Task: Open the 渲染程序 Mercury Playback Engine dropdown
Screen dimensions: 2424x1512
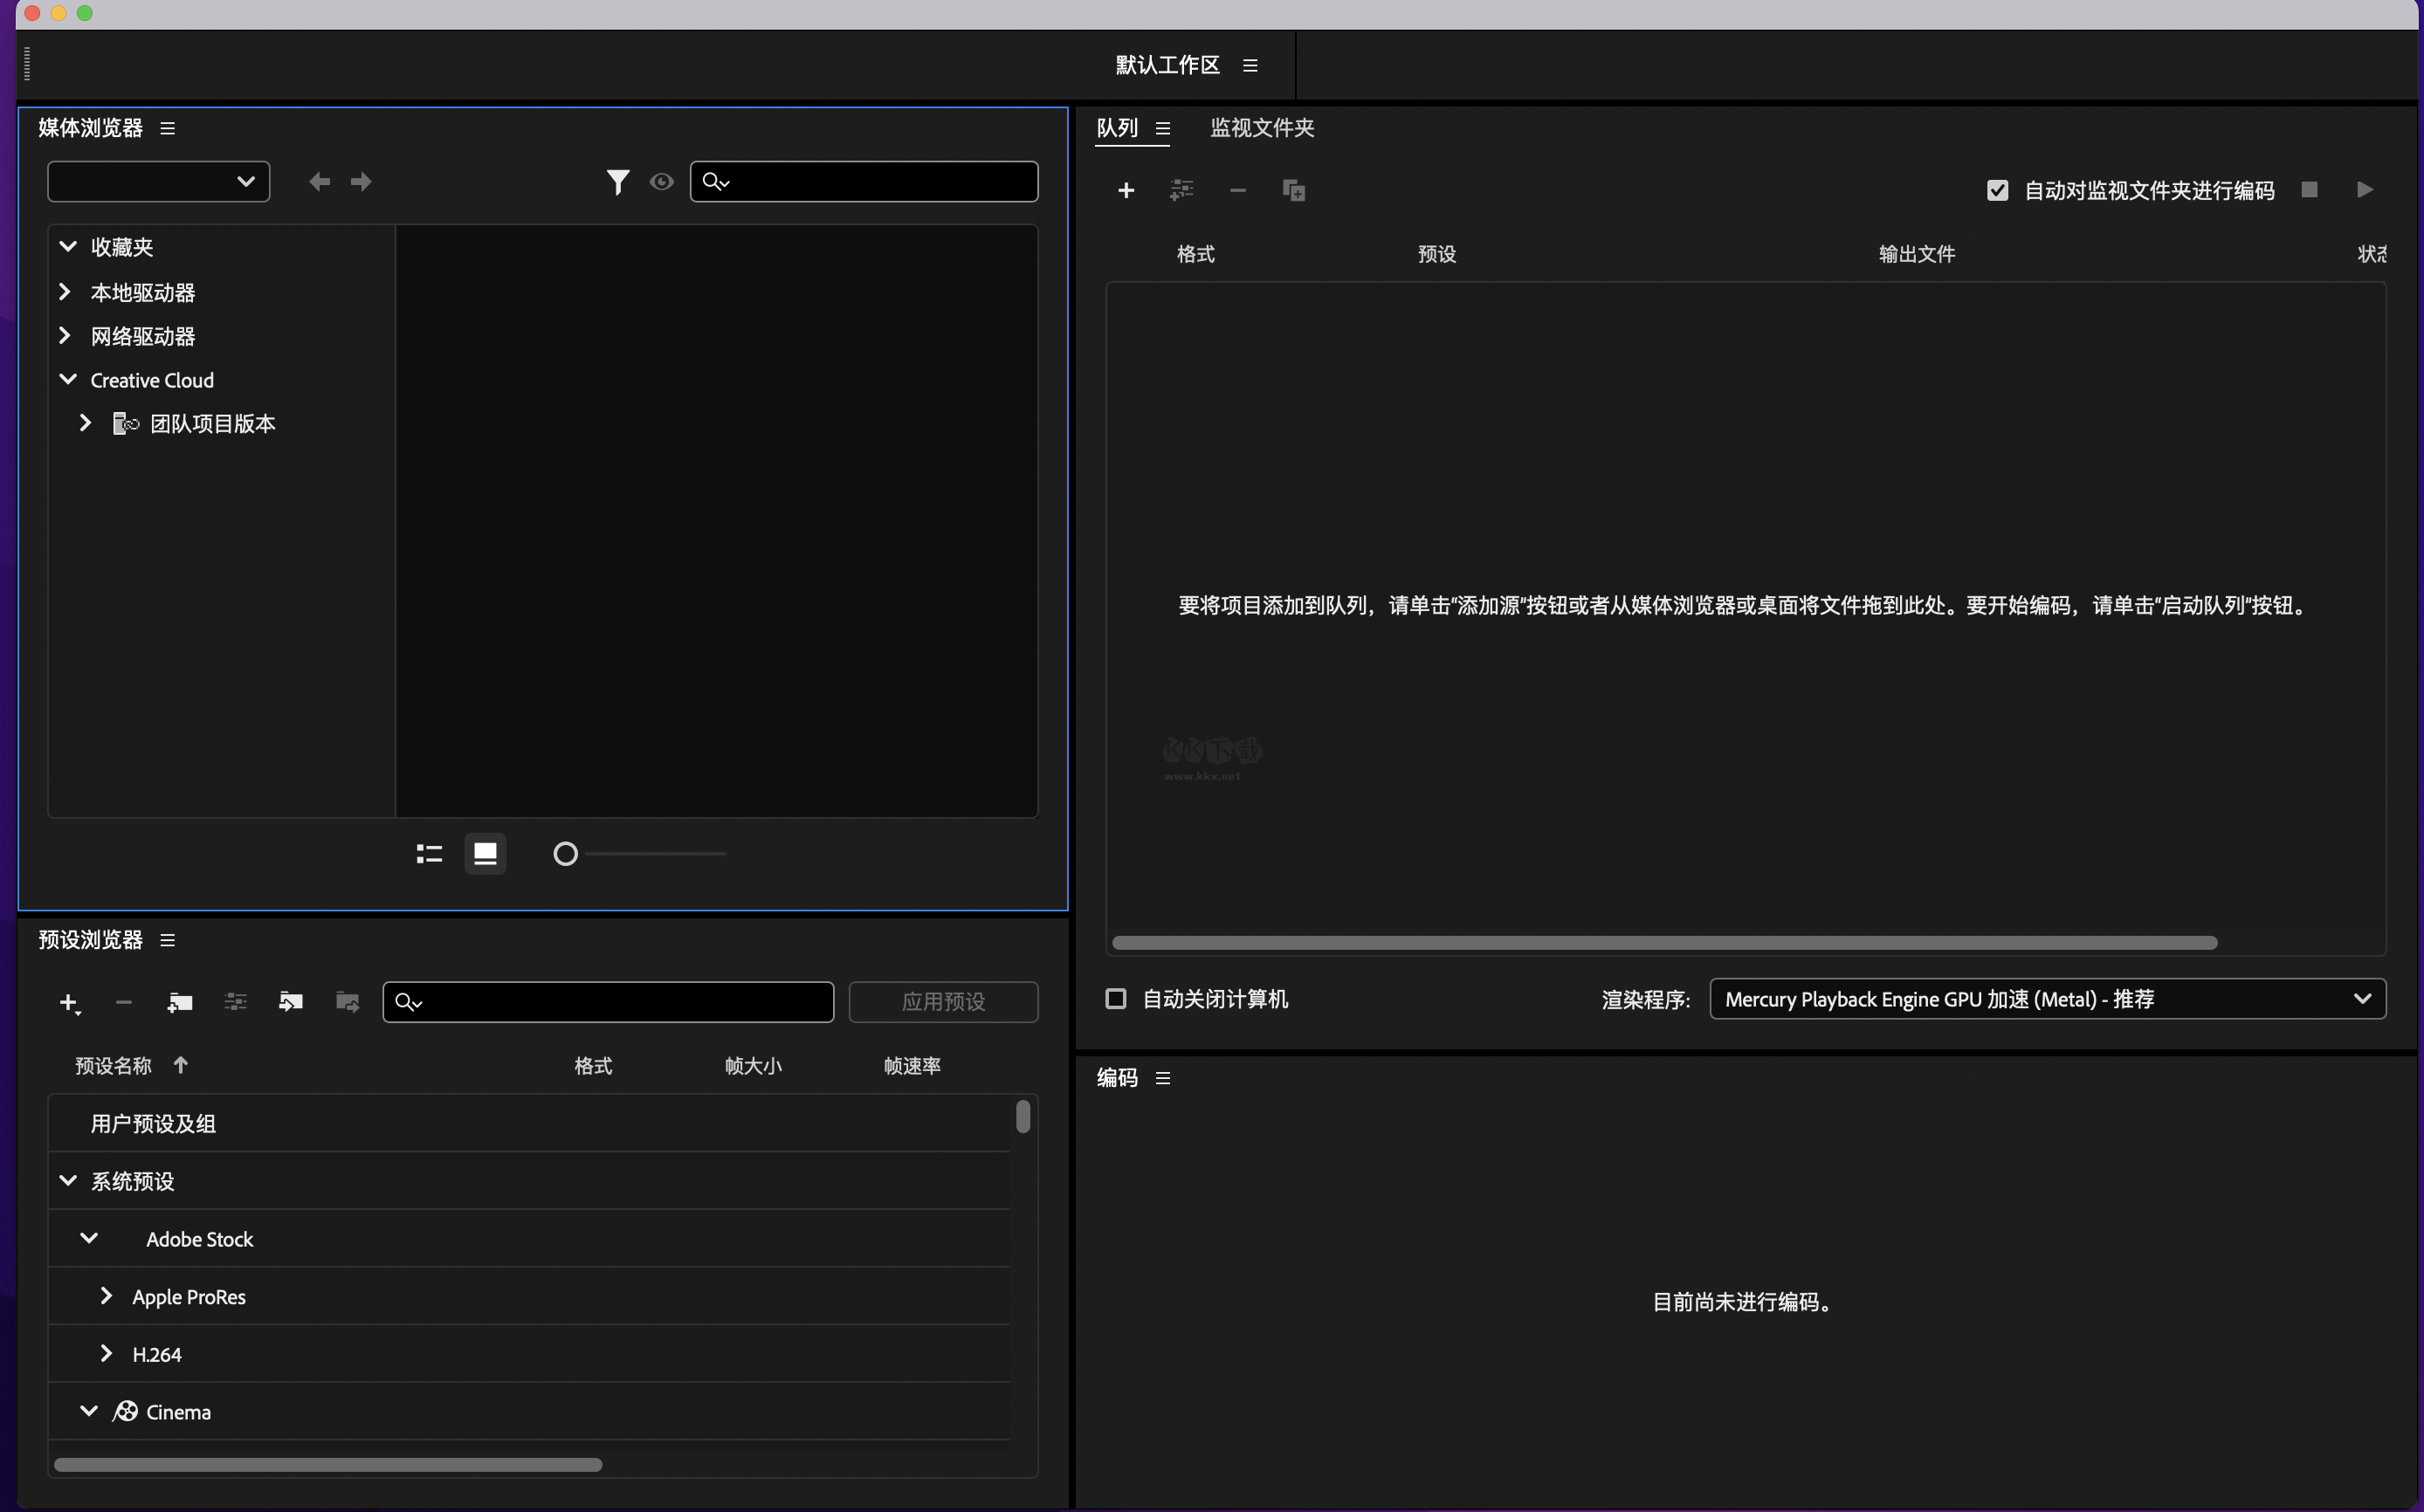Action: coord(2363,998)
